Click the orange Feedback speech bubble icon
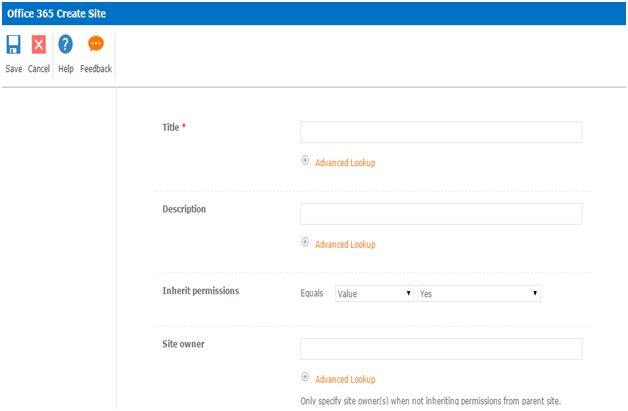The height and width of the screenshot is (411, 628). (x=96, y=44)
